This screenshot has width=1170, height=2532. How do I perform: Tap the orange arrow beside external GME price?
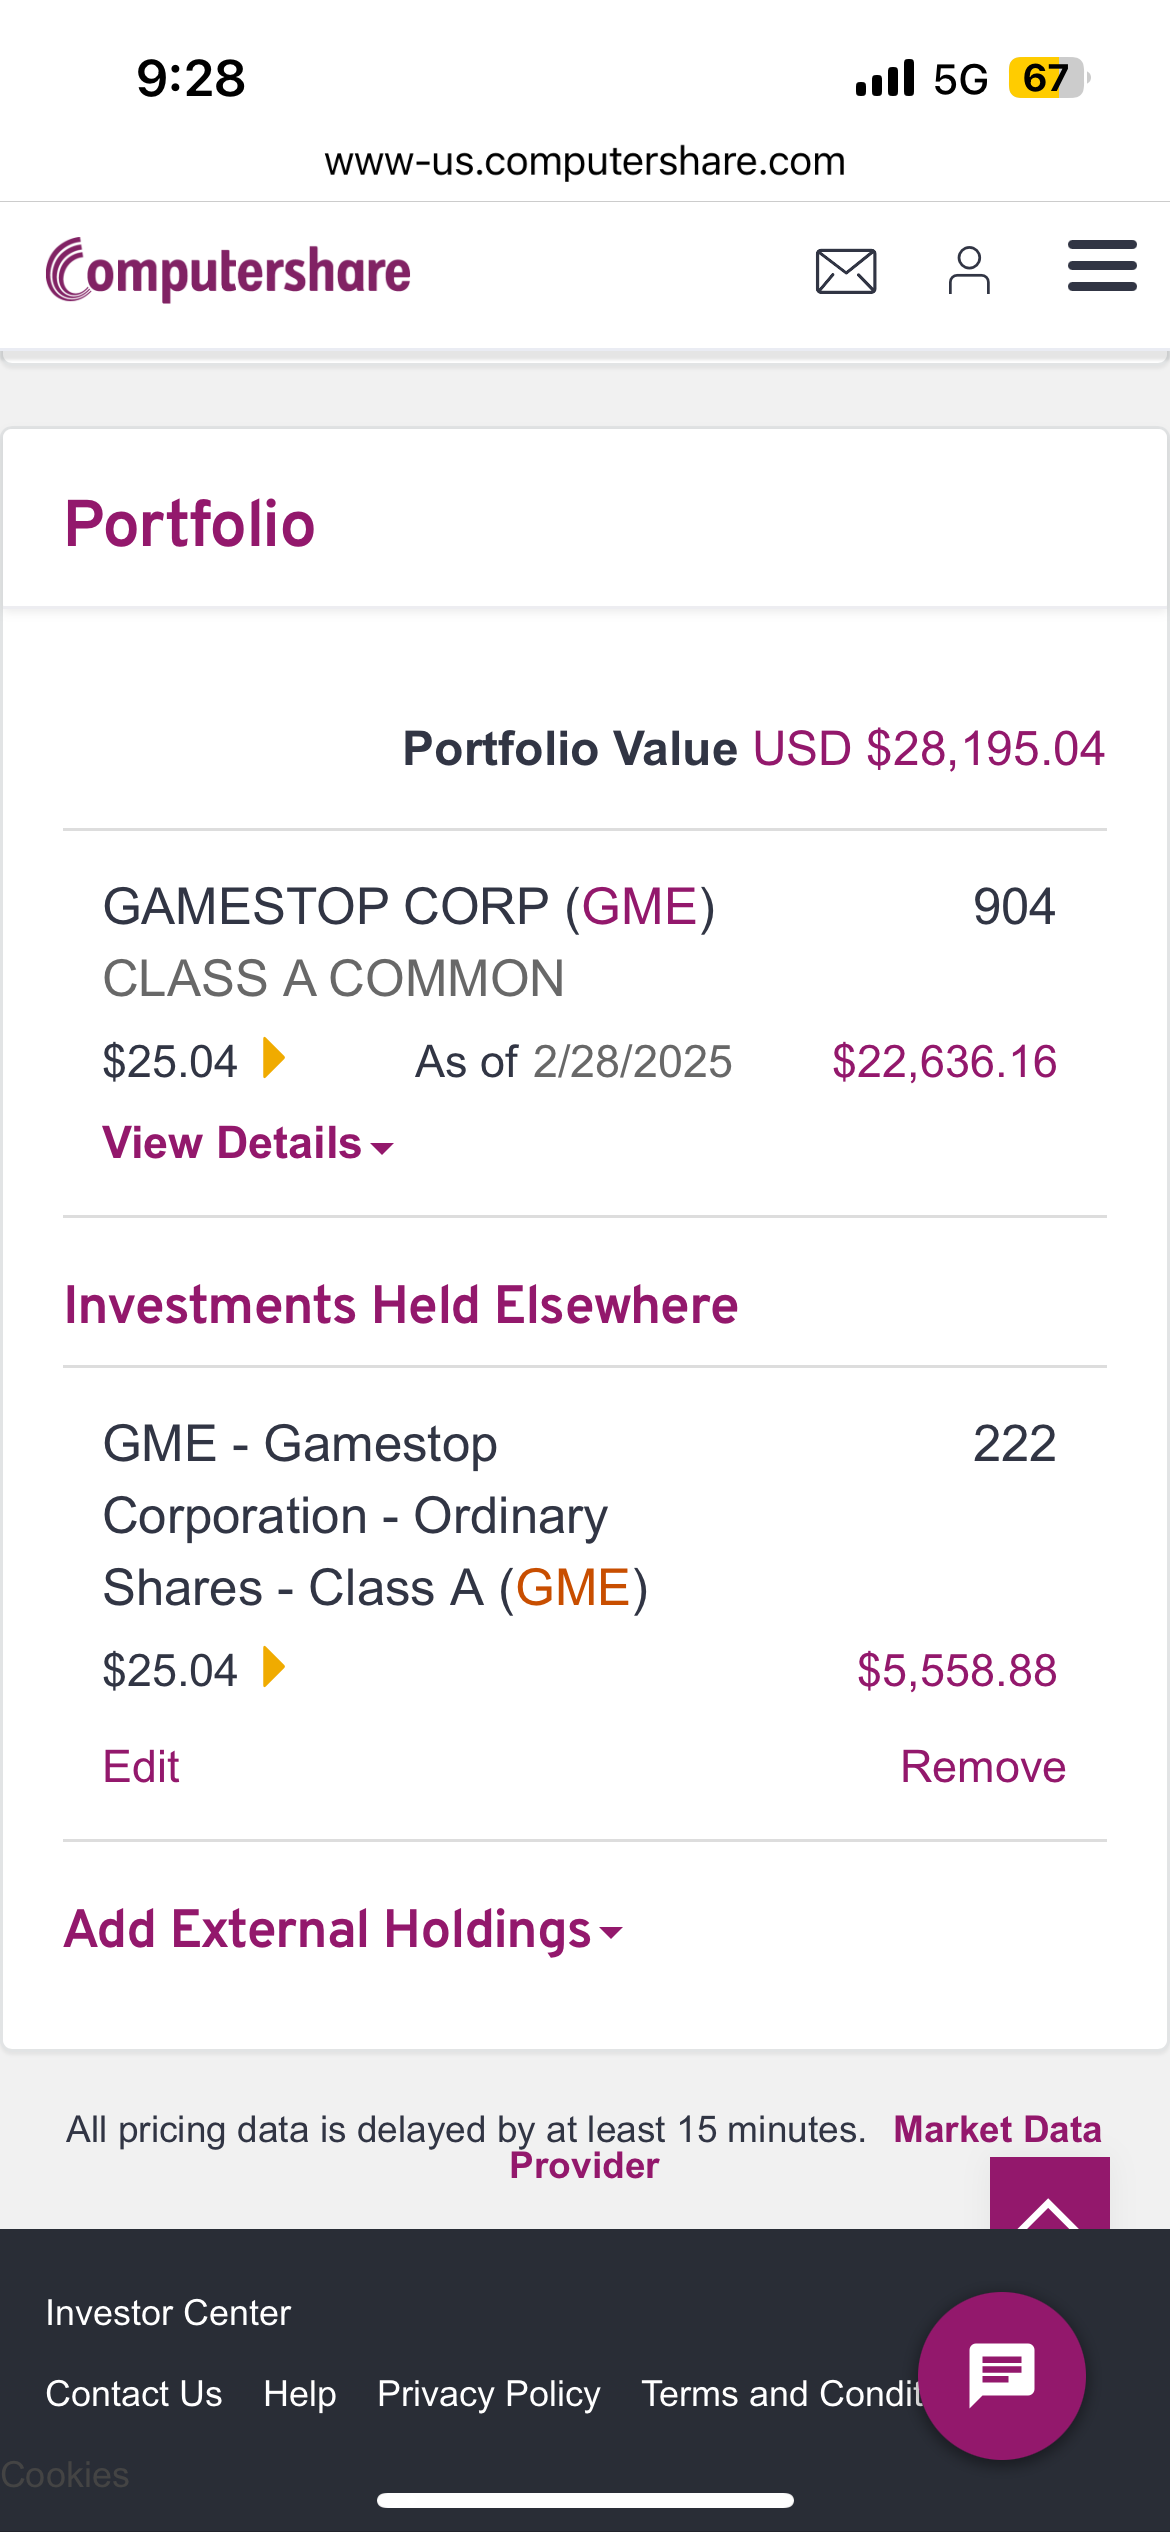coord(273,1667)
